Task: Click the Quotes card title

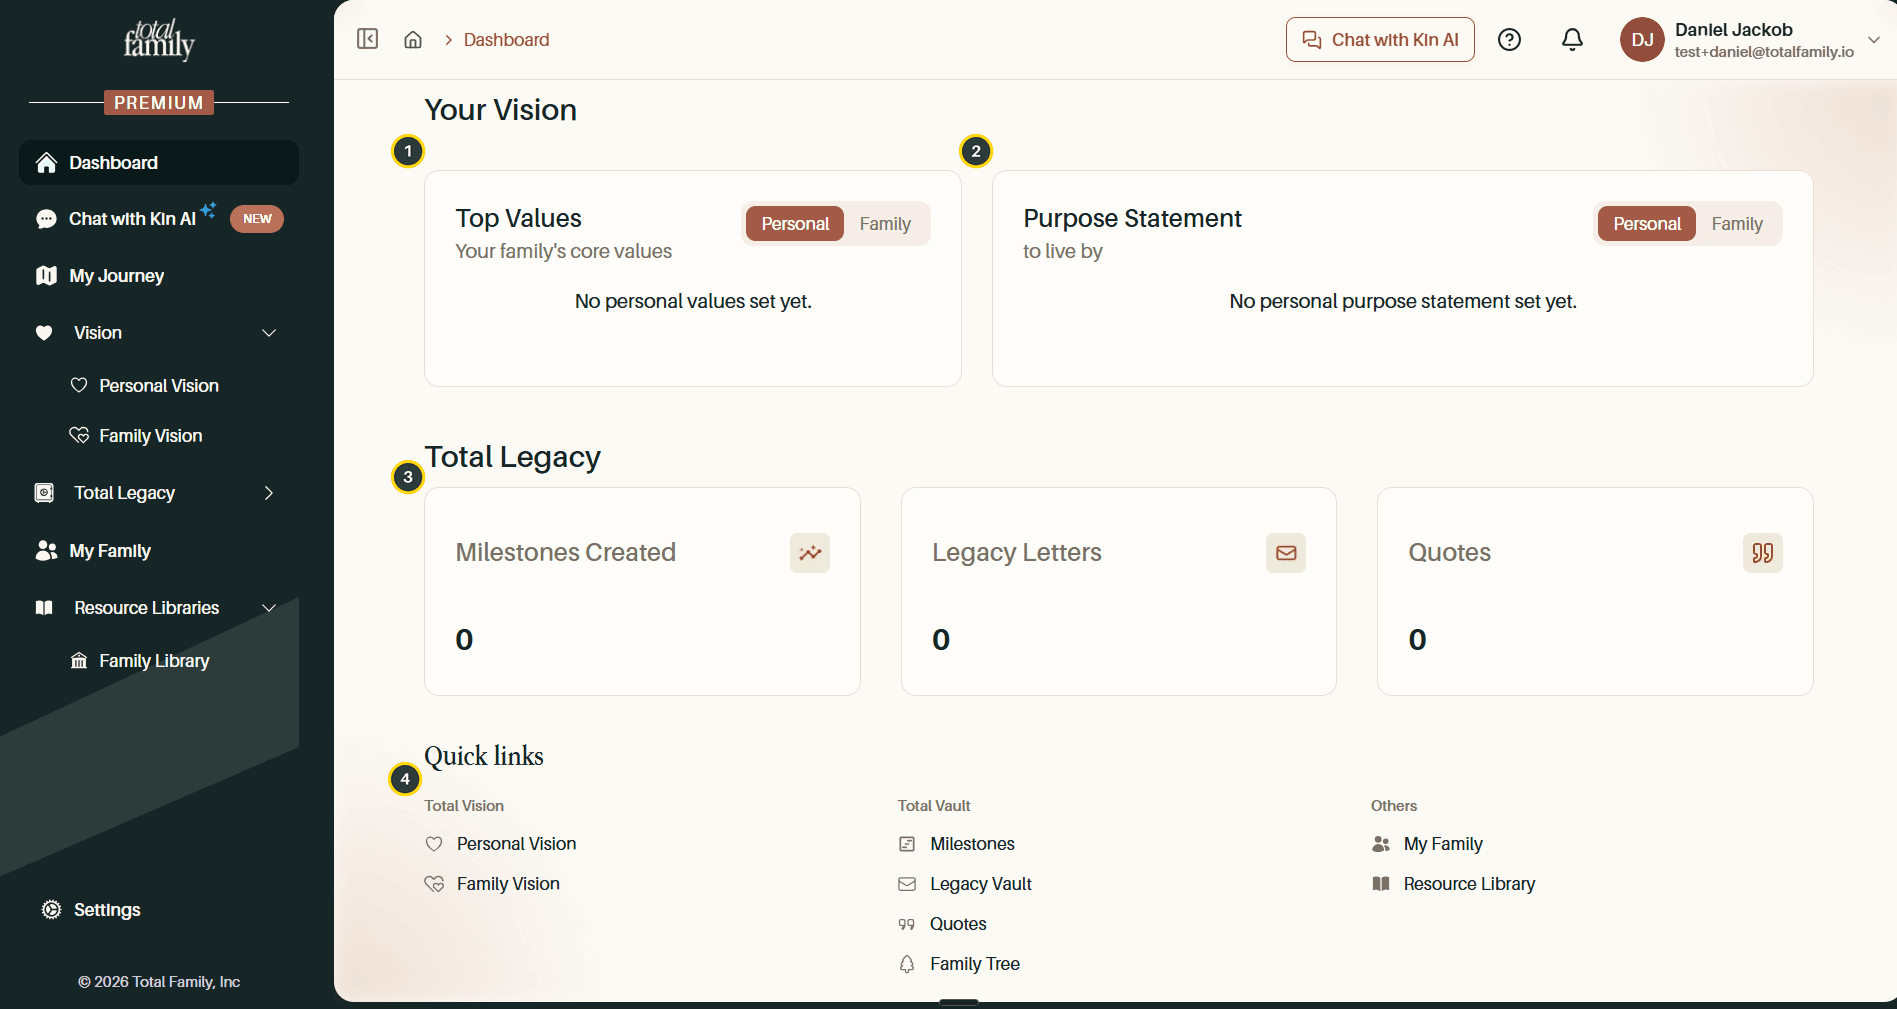Action: 1449,552
